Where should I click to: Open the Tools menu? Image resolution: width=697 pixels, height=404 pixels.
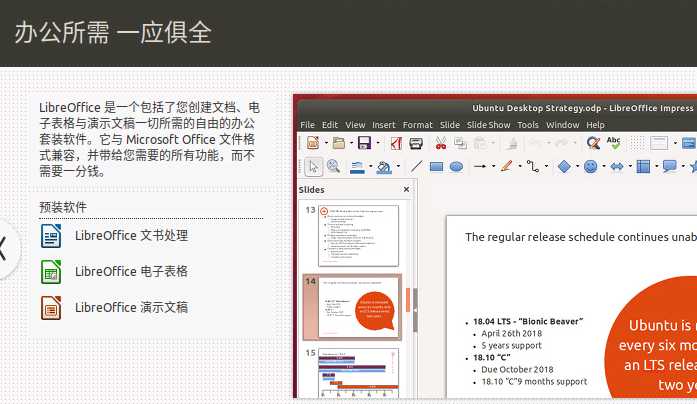point(528,125)
